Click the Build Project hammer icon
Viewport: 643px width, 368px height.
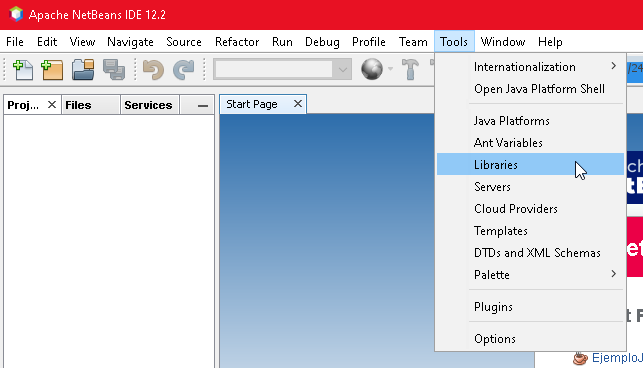(x=410, y=69)
